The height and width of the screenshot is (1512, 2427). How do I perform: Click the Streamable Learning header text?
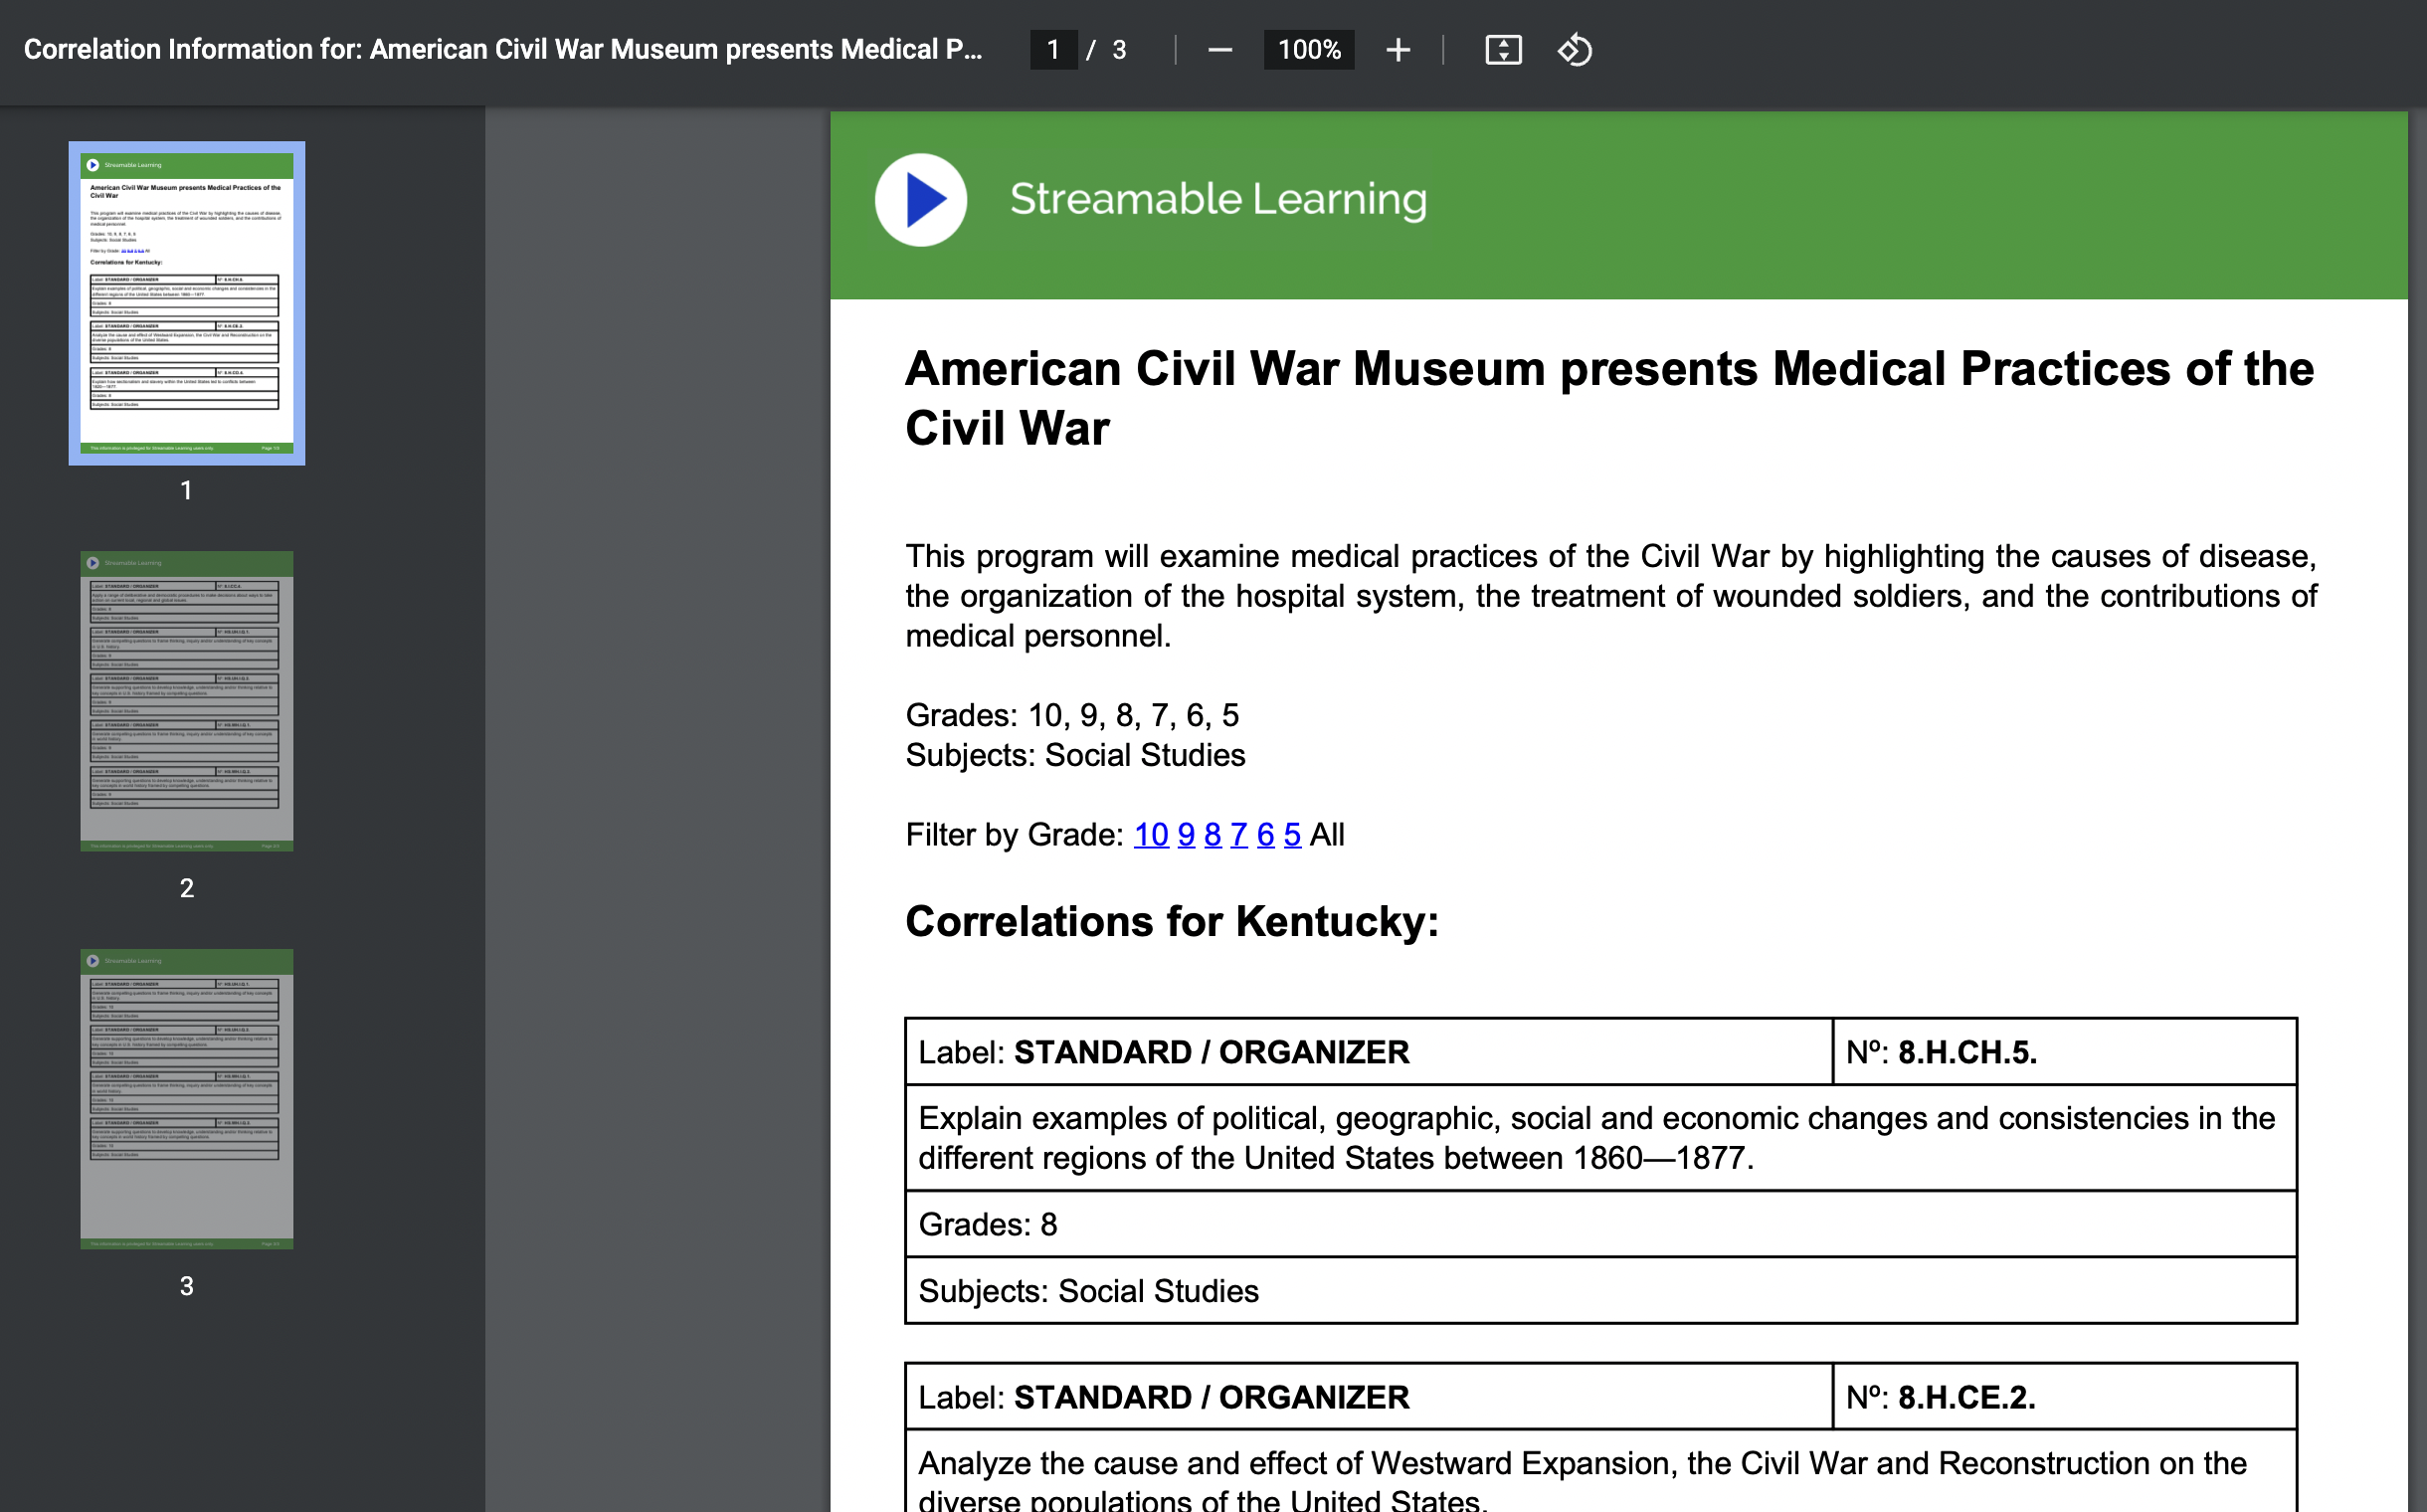[x=1217, y=200]
